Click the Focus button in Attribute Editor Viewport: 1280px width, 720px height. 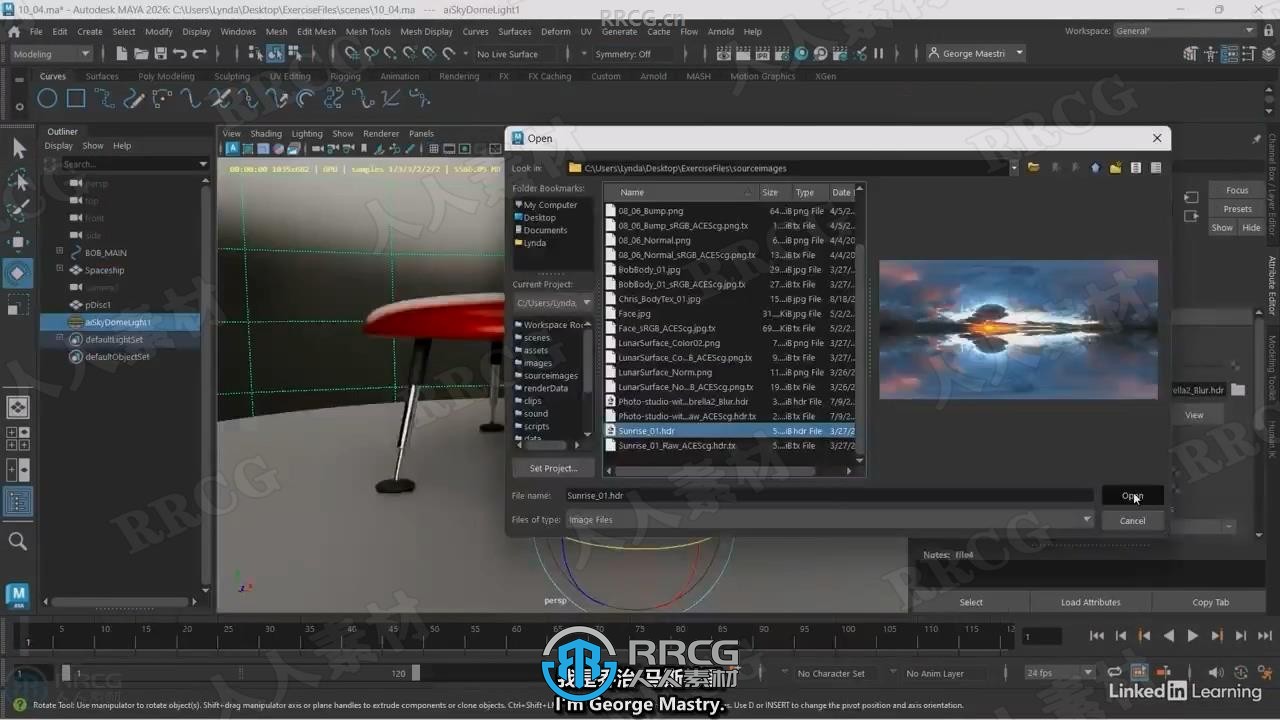pos(1237,190)
